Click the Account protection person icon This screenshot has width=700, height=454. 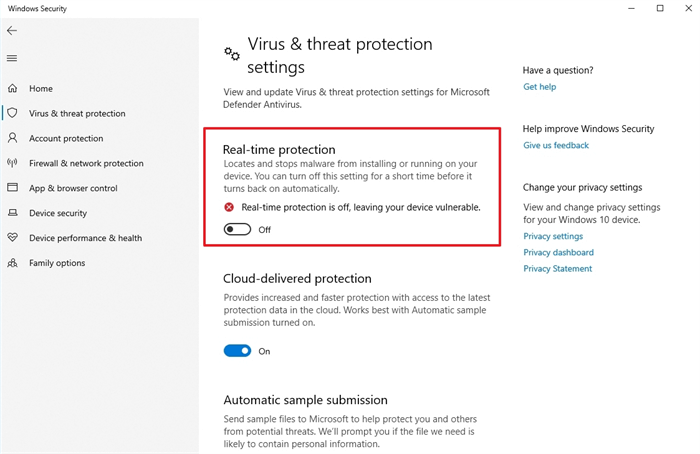click(x=12, y=139)
